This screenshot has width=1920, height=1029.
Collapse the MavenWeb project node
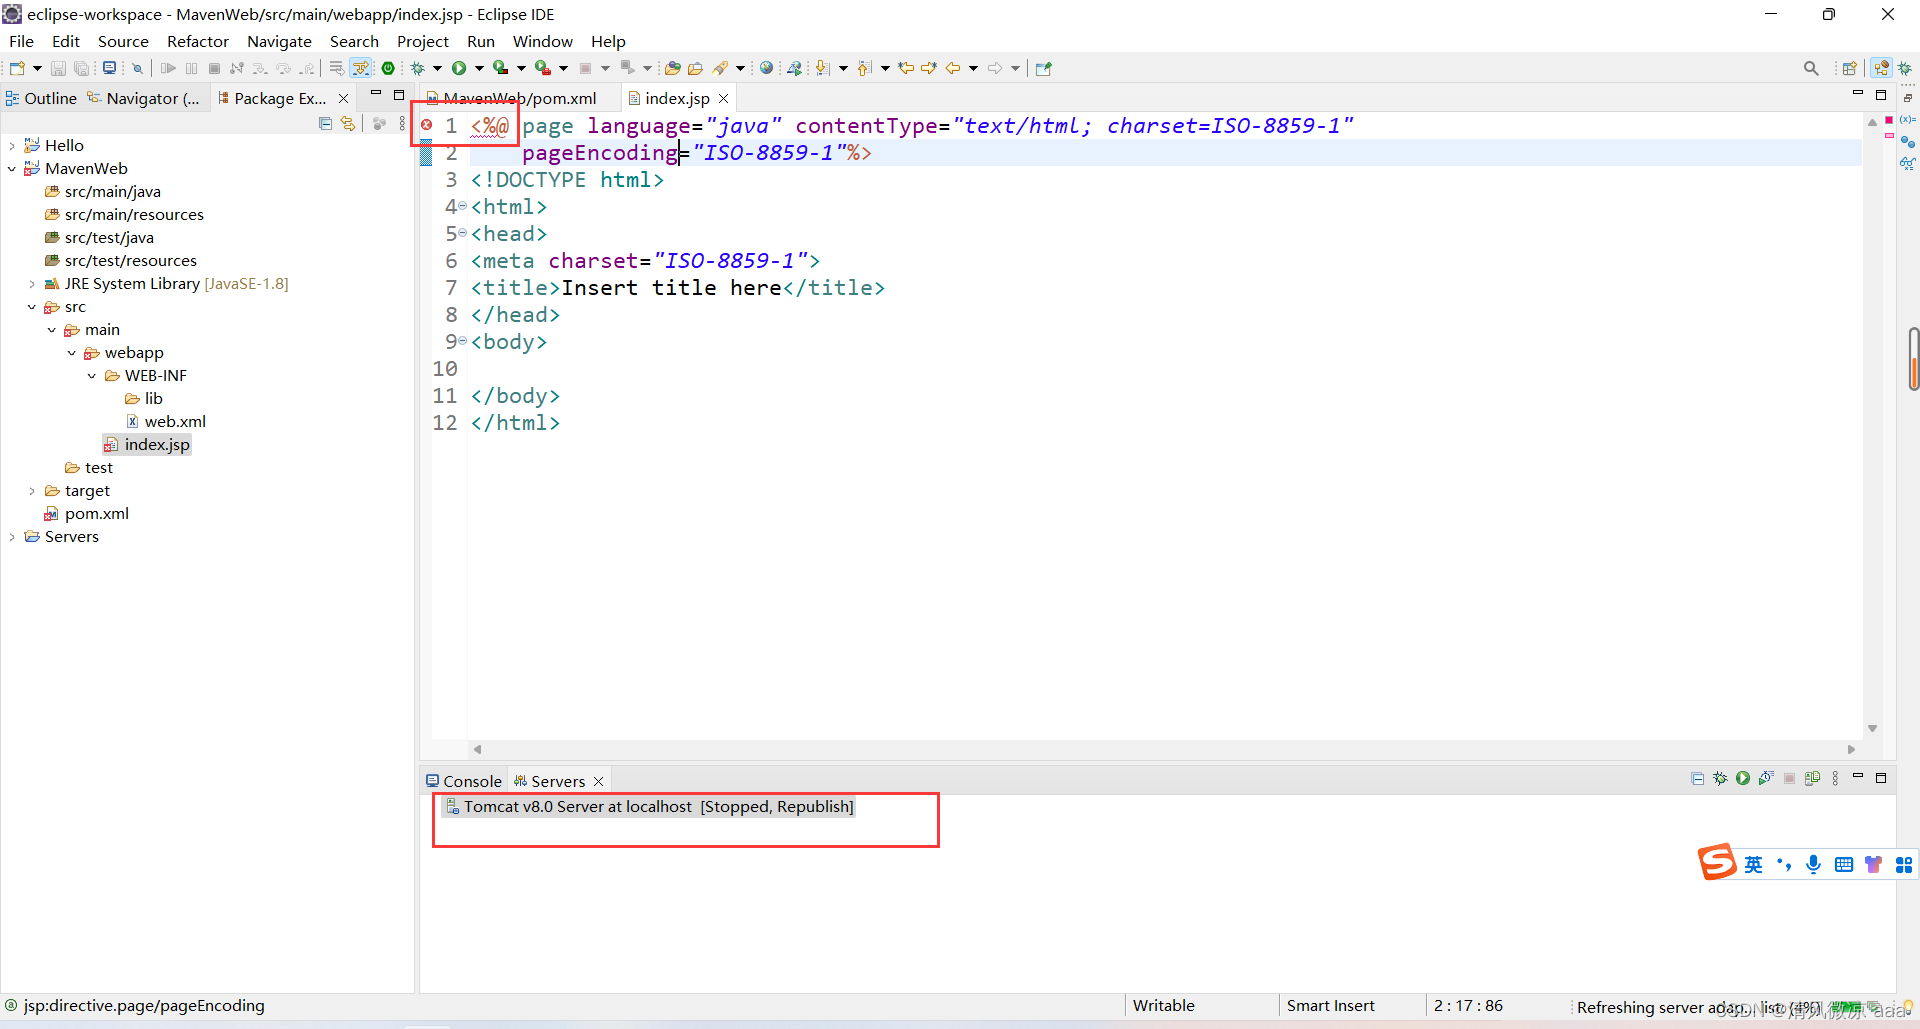point(12,168)
